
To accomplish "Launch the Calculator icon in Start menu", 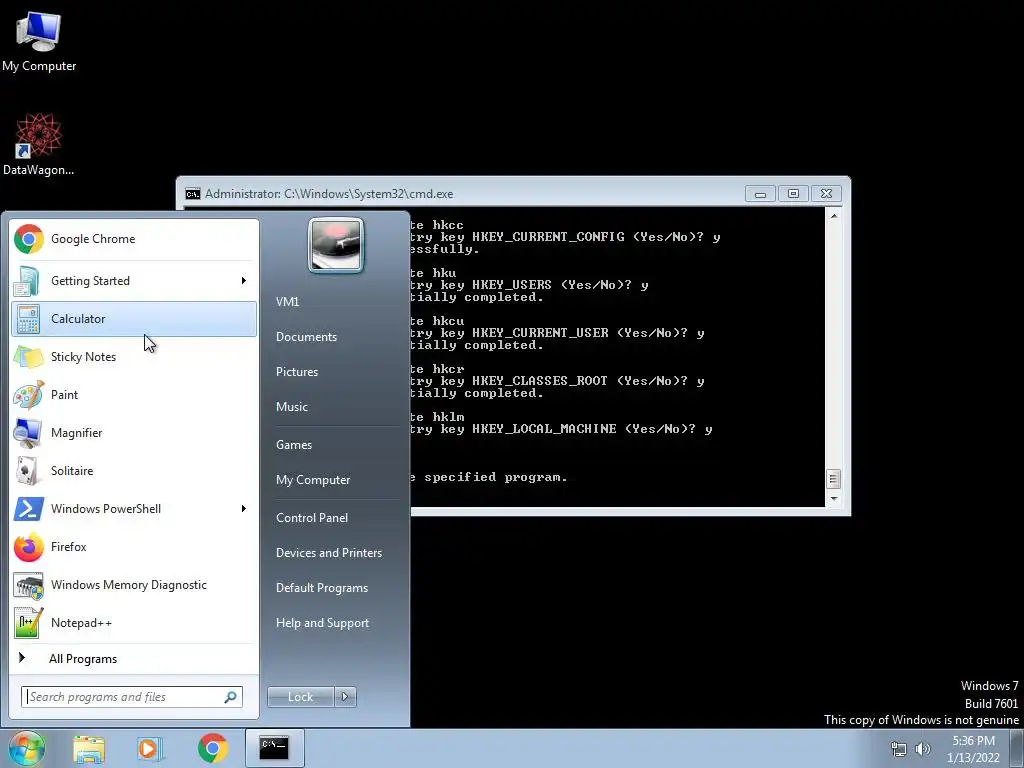I will (28, 319).
